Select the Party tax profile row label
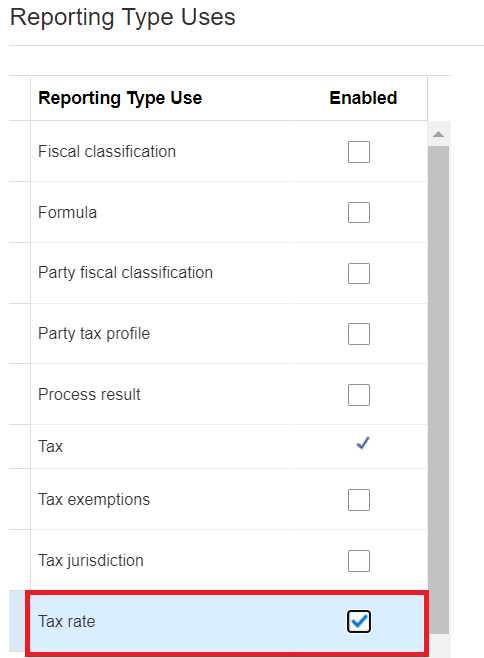Screen dimensions: 484x658 point(94,334)
